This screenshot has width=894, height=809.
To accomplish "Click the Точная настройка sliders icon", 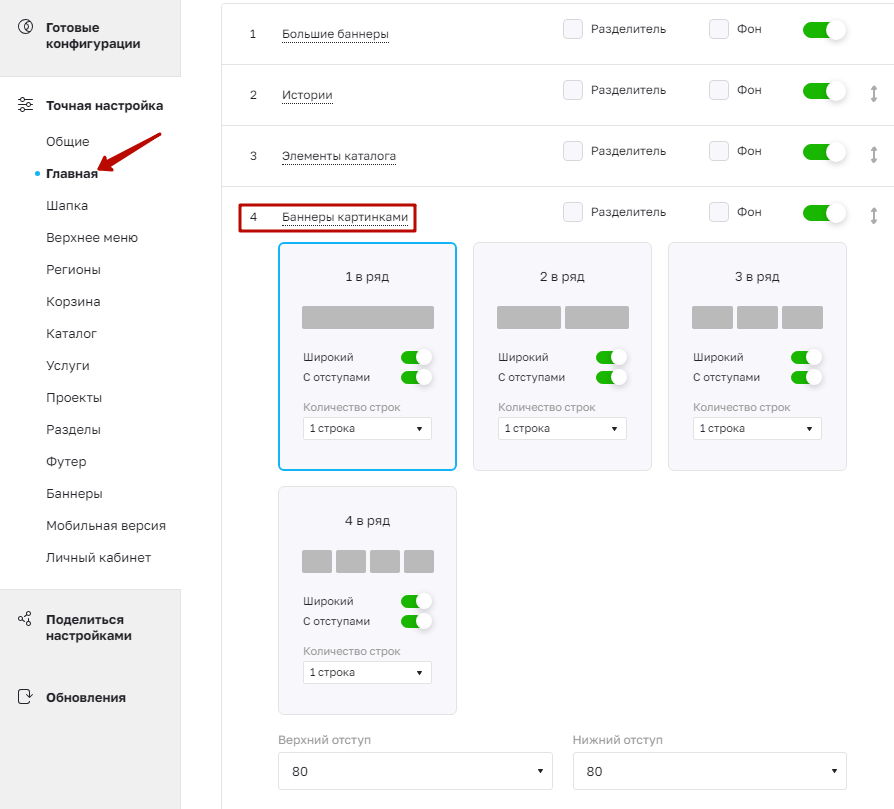I will point(26,105).
